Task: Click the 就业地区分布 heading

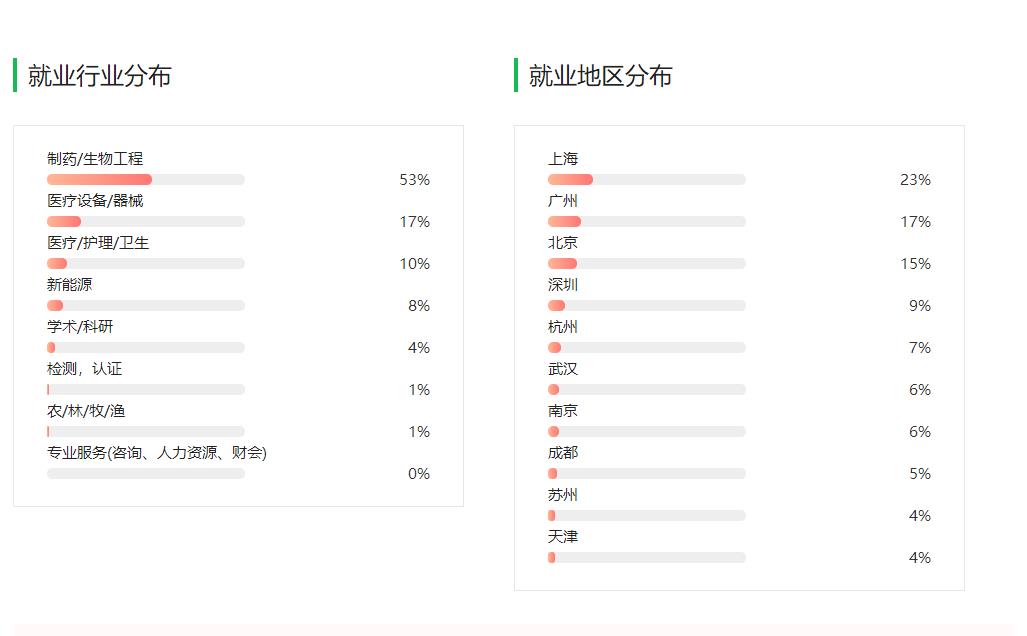Action: pos(600,76)
